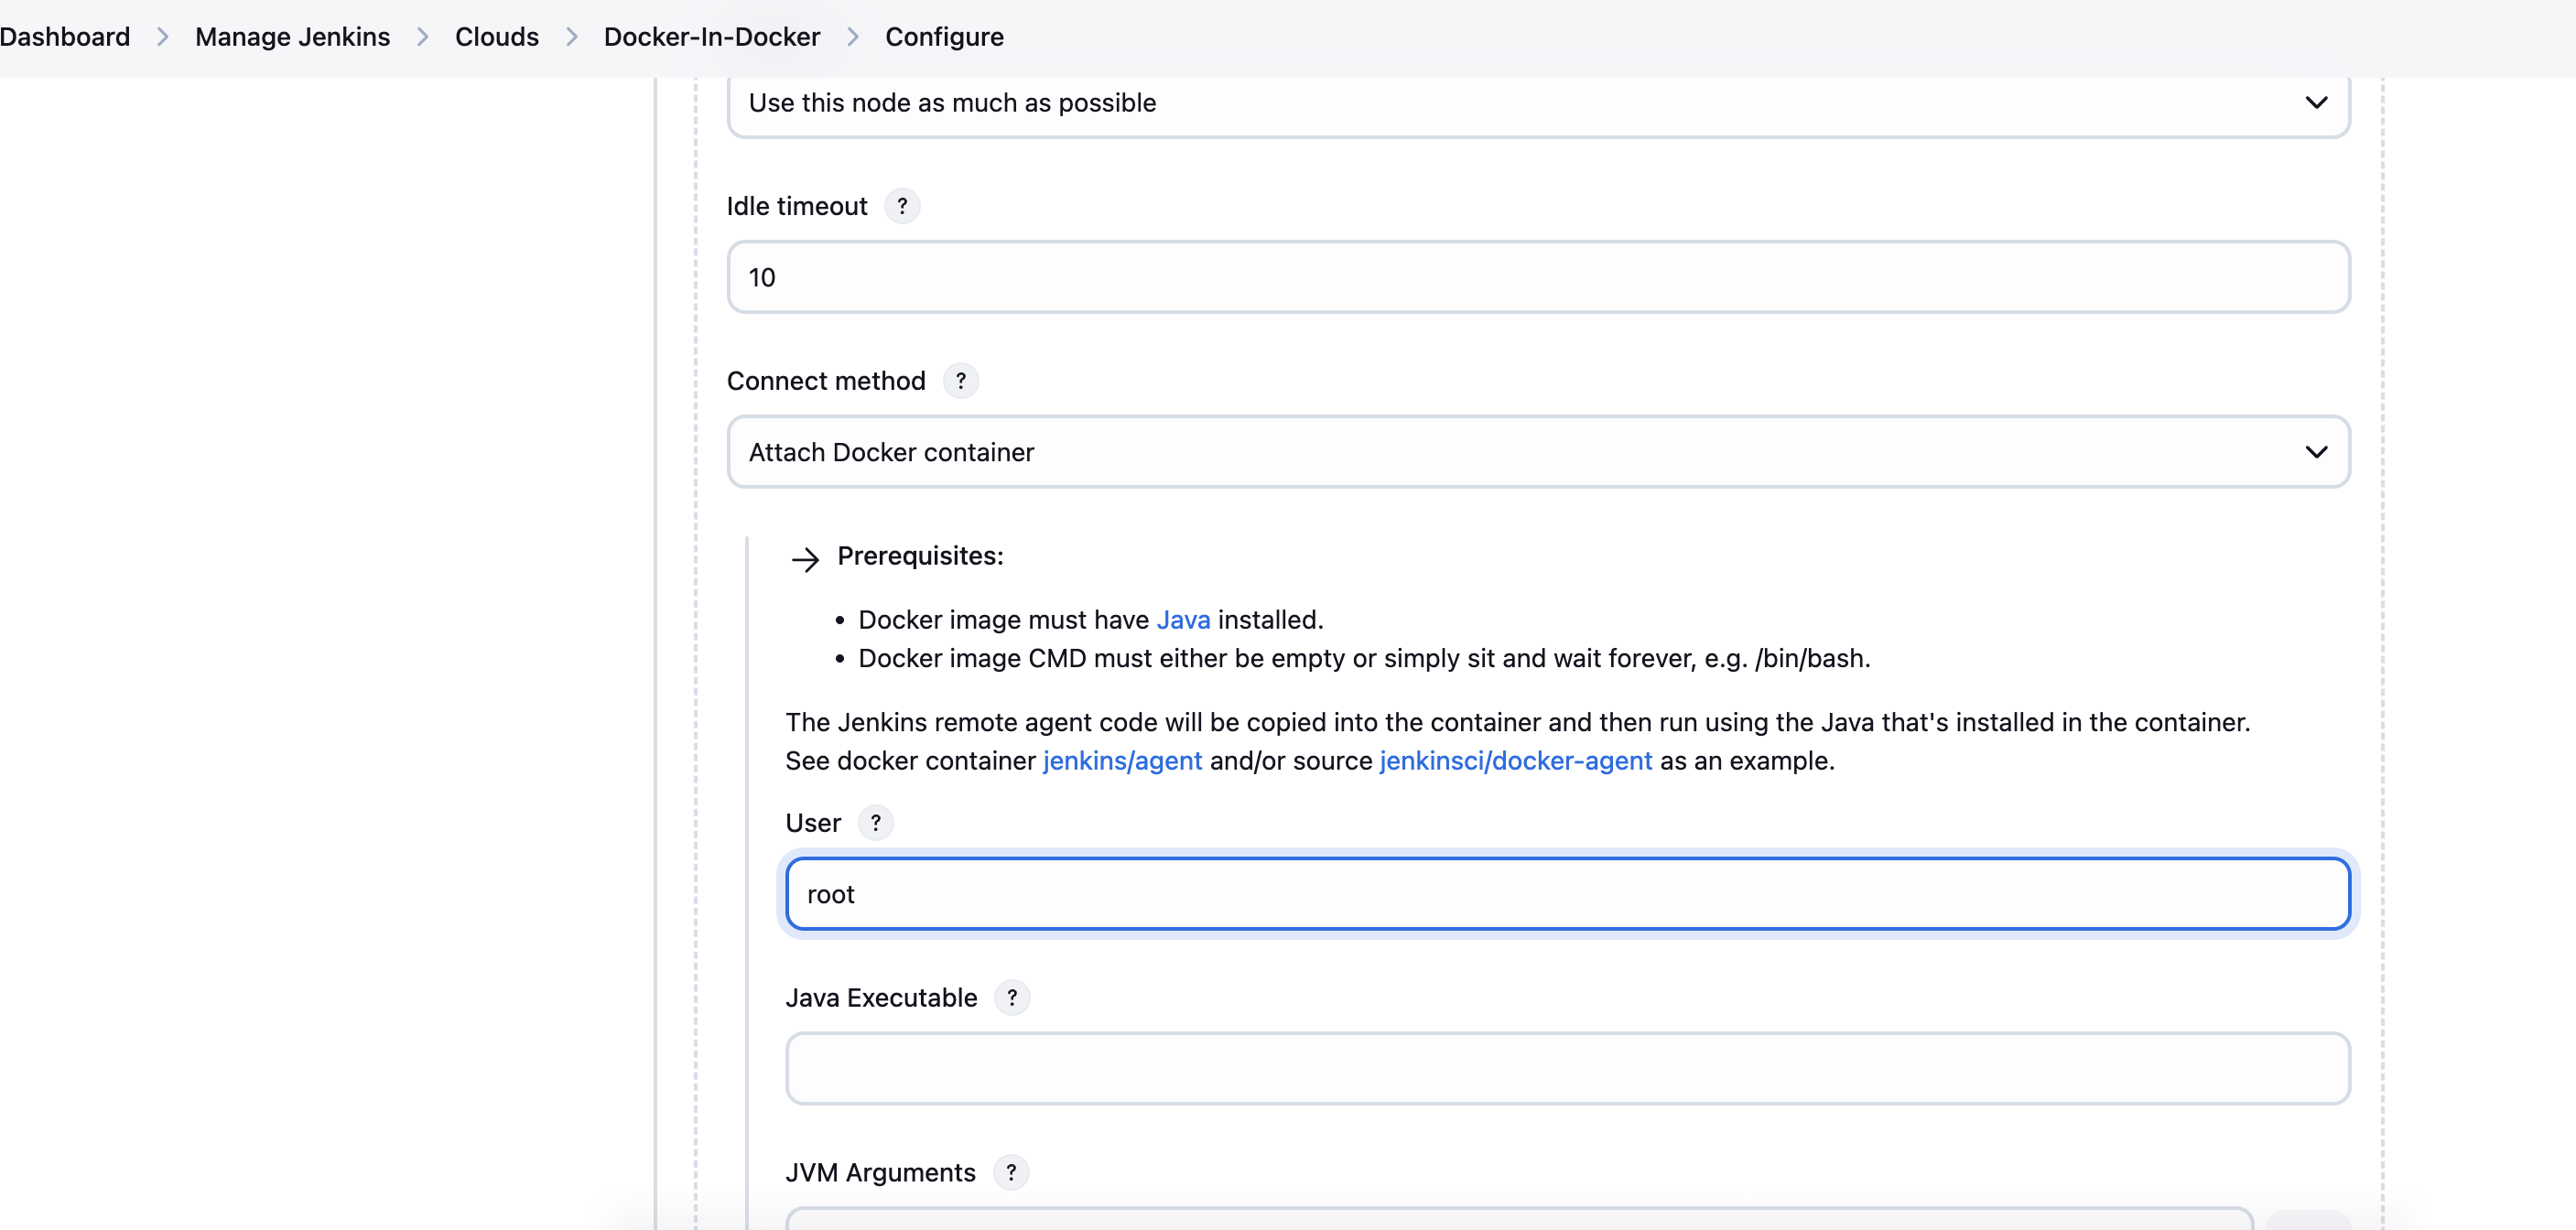
Task: Click into the Idle timeout field
Action: click(1537, 277)
